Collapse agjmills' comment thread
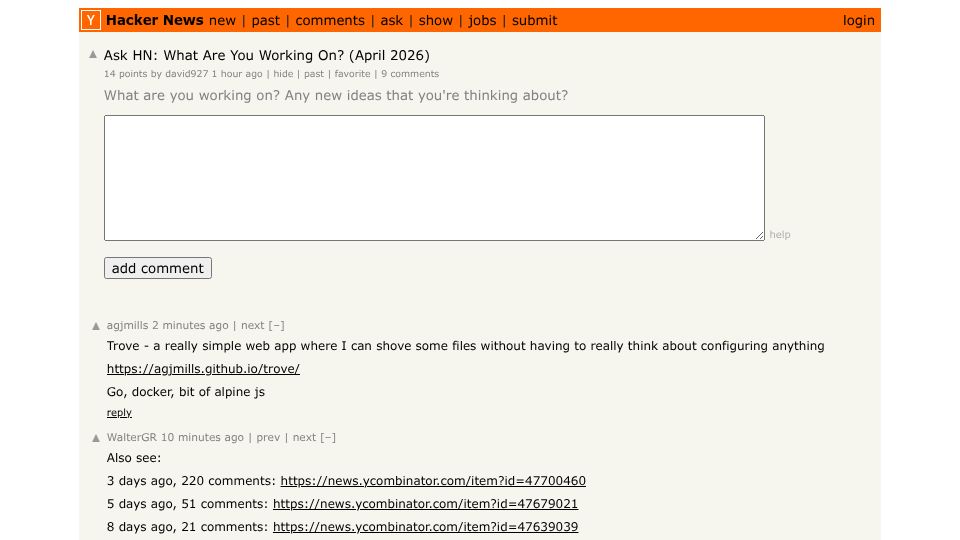 [277, 326]
